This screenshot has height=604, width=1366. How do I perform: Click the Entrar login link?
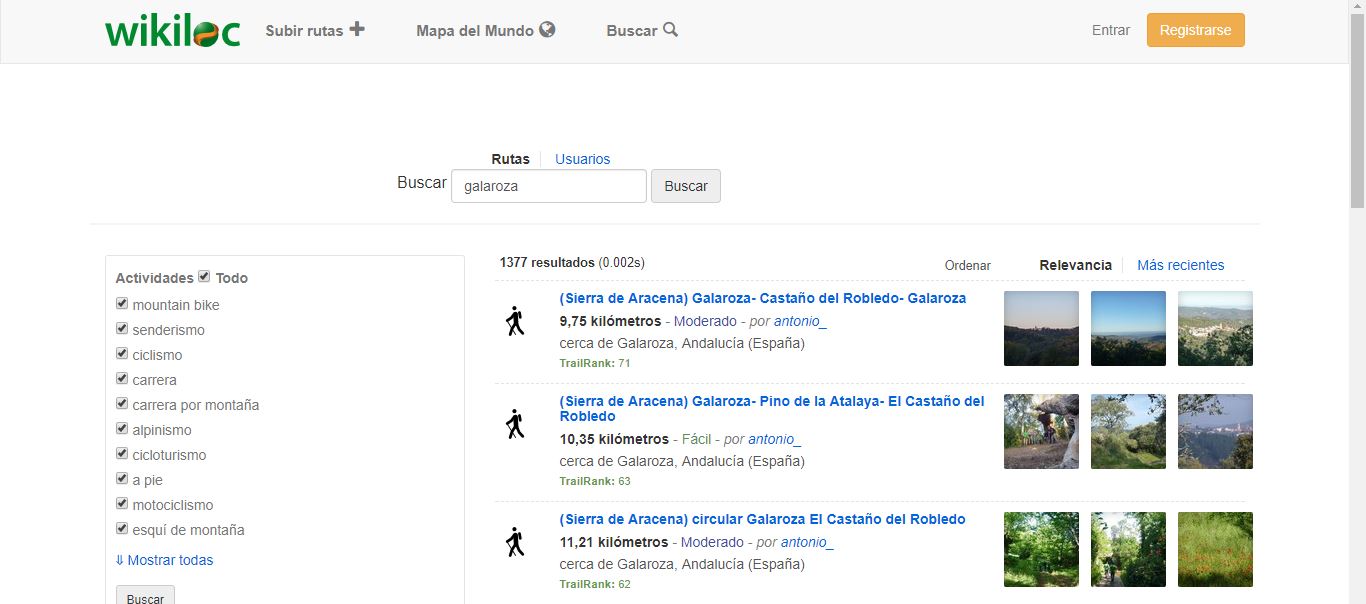[x=1110, y=30]
